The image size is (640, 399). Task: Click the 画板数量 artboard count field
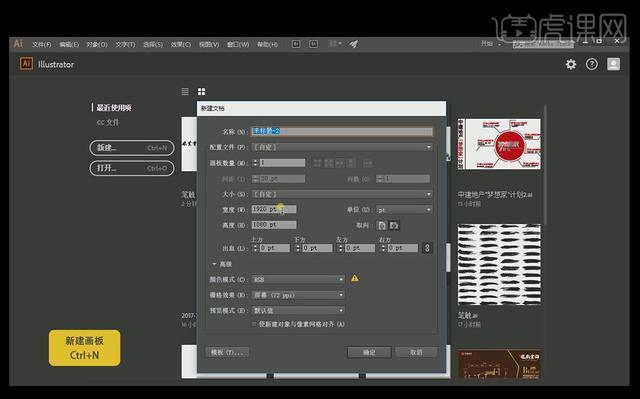click(282, 163)
